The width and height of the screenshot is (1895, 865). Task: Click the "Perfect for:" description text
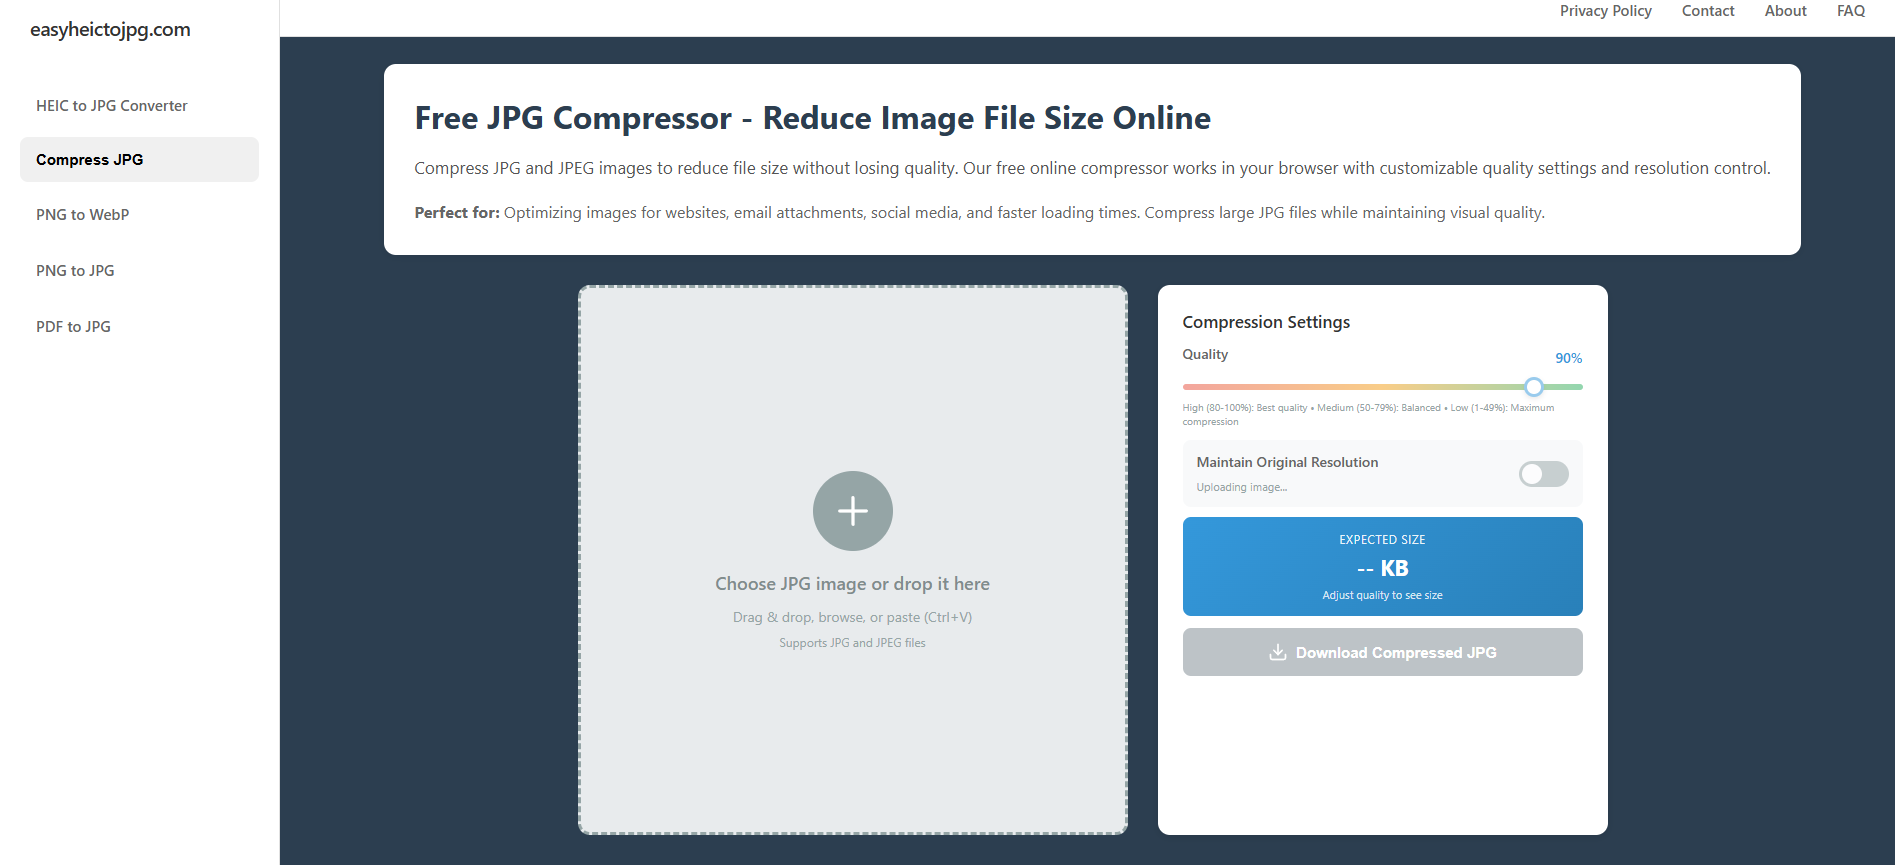(x=979, y=213)
